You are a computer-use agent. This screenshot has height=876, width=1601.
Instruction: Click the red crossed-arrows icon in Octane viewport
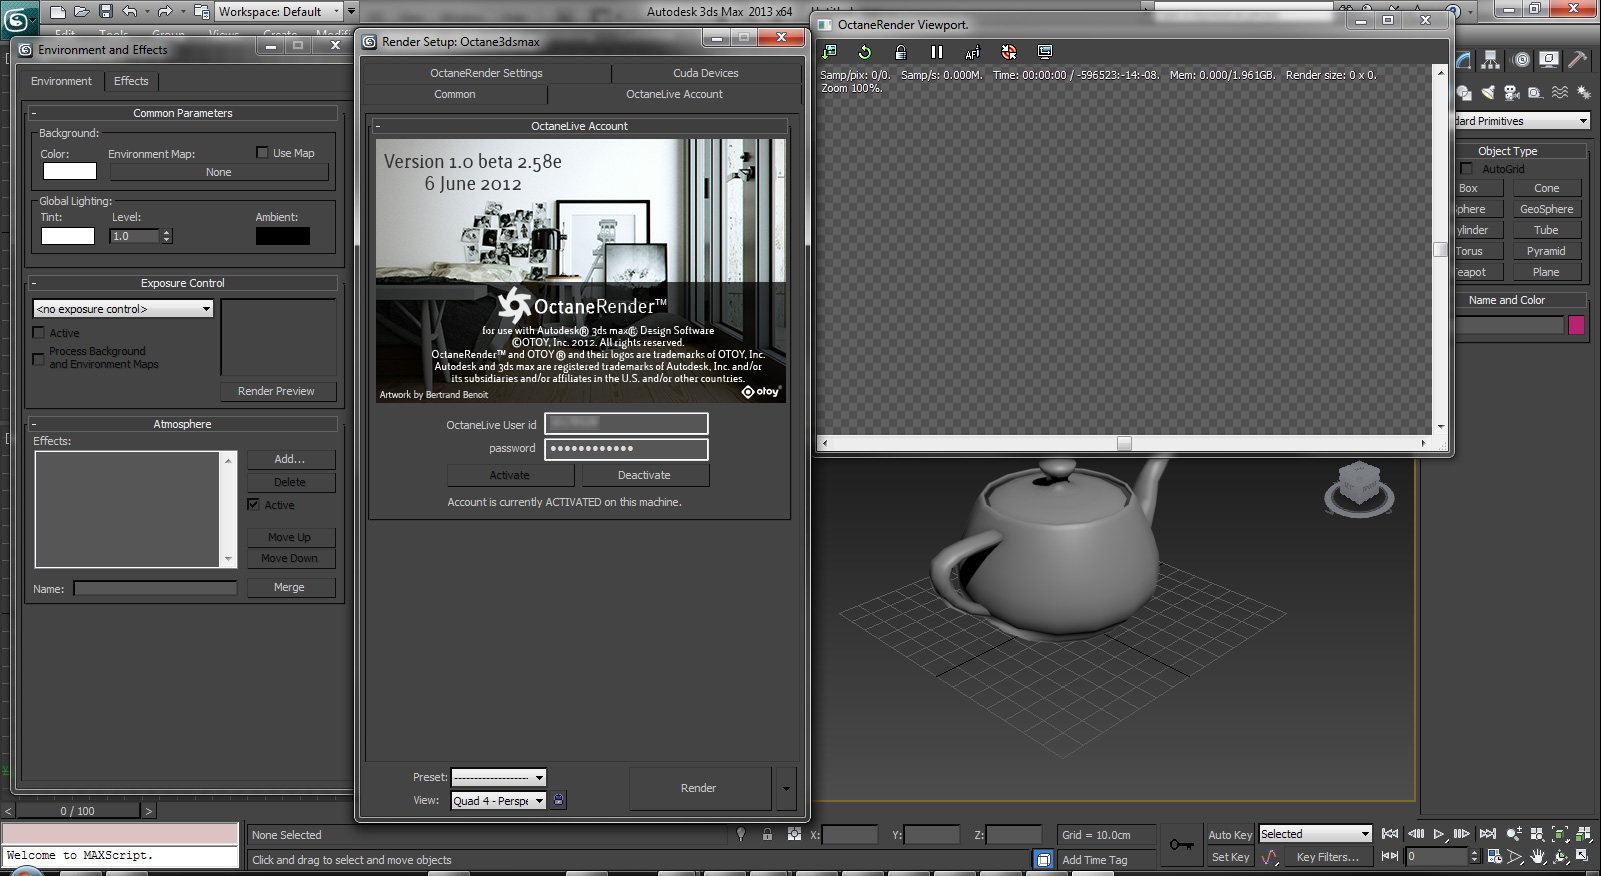pyautogui.click(x=1009, y=52)
